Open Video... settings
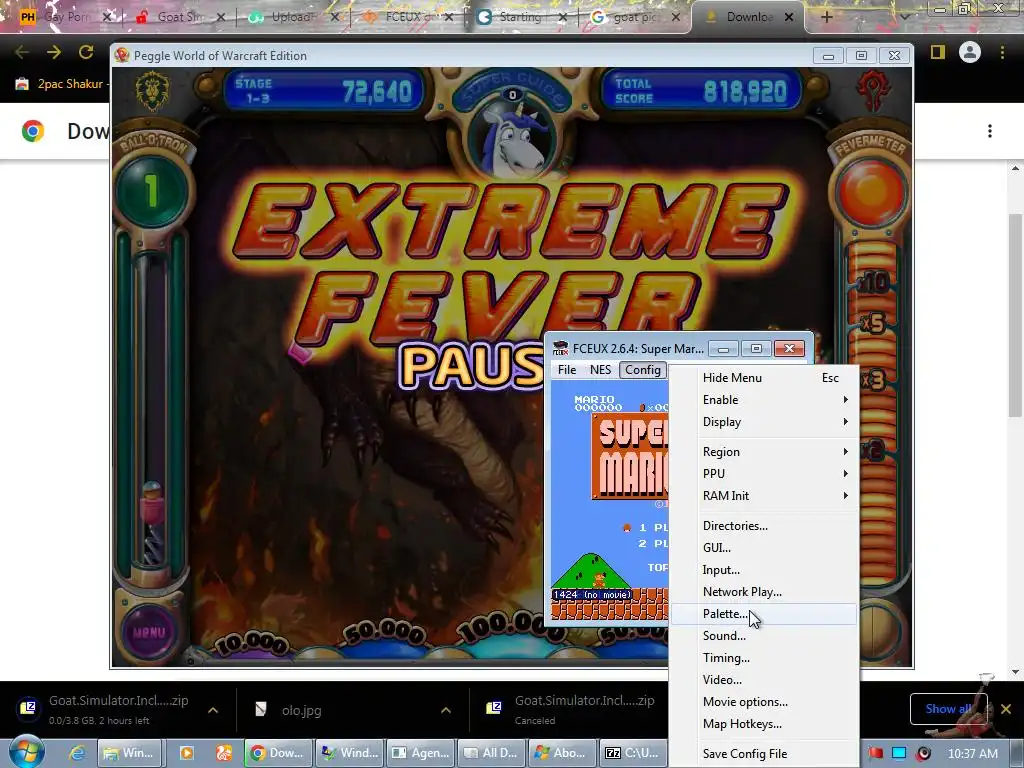 click(x=764, y=680)
